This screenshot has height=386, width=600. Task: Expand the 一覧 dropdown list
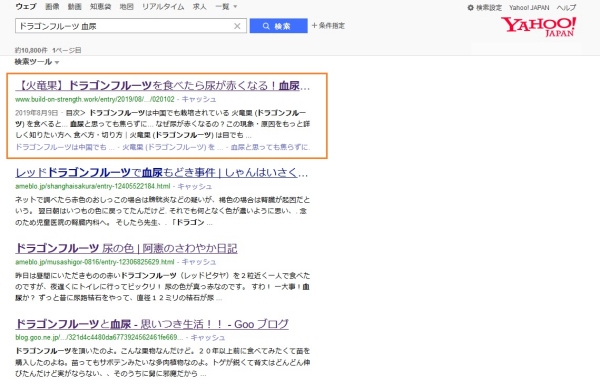pos(226,7)
